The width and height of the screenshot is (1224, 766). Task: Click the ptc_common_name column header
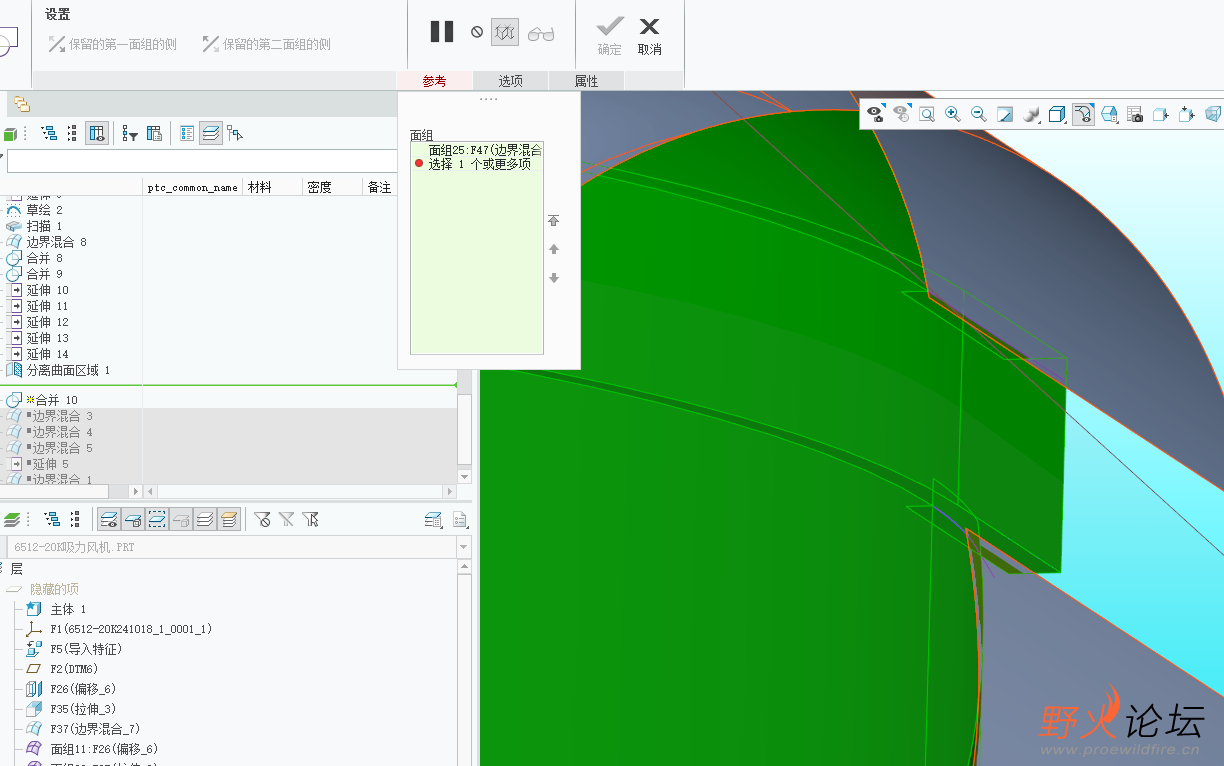point(193,187)
